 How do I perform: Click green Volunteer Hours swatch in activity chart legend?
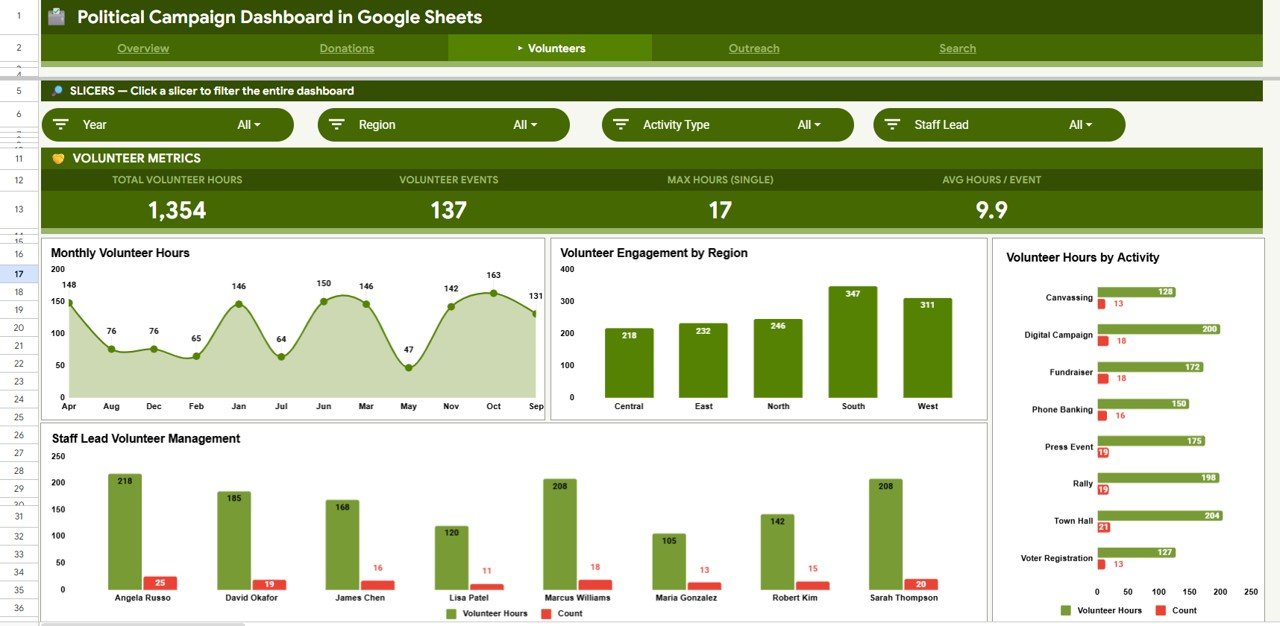click(1065, 610)
